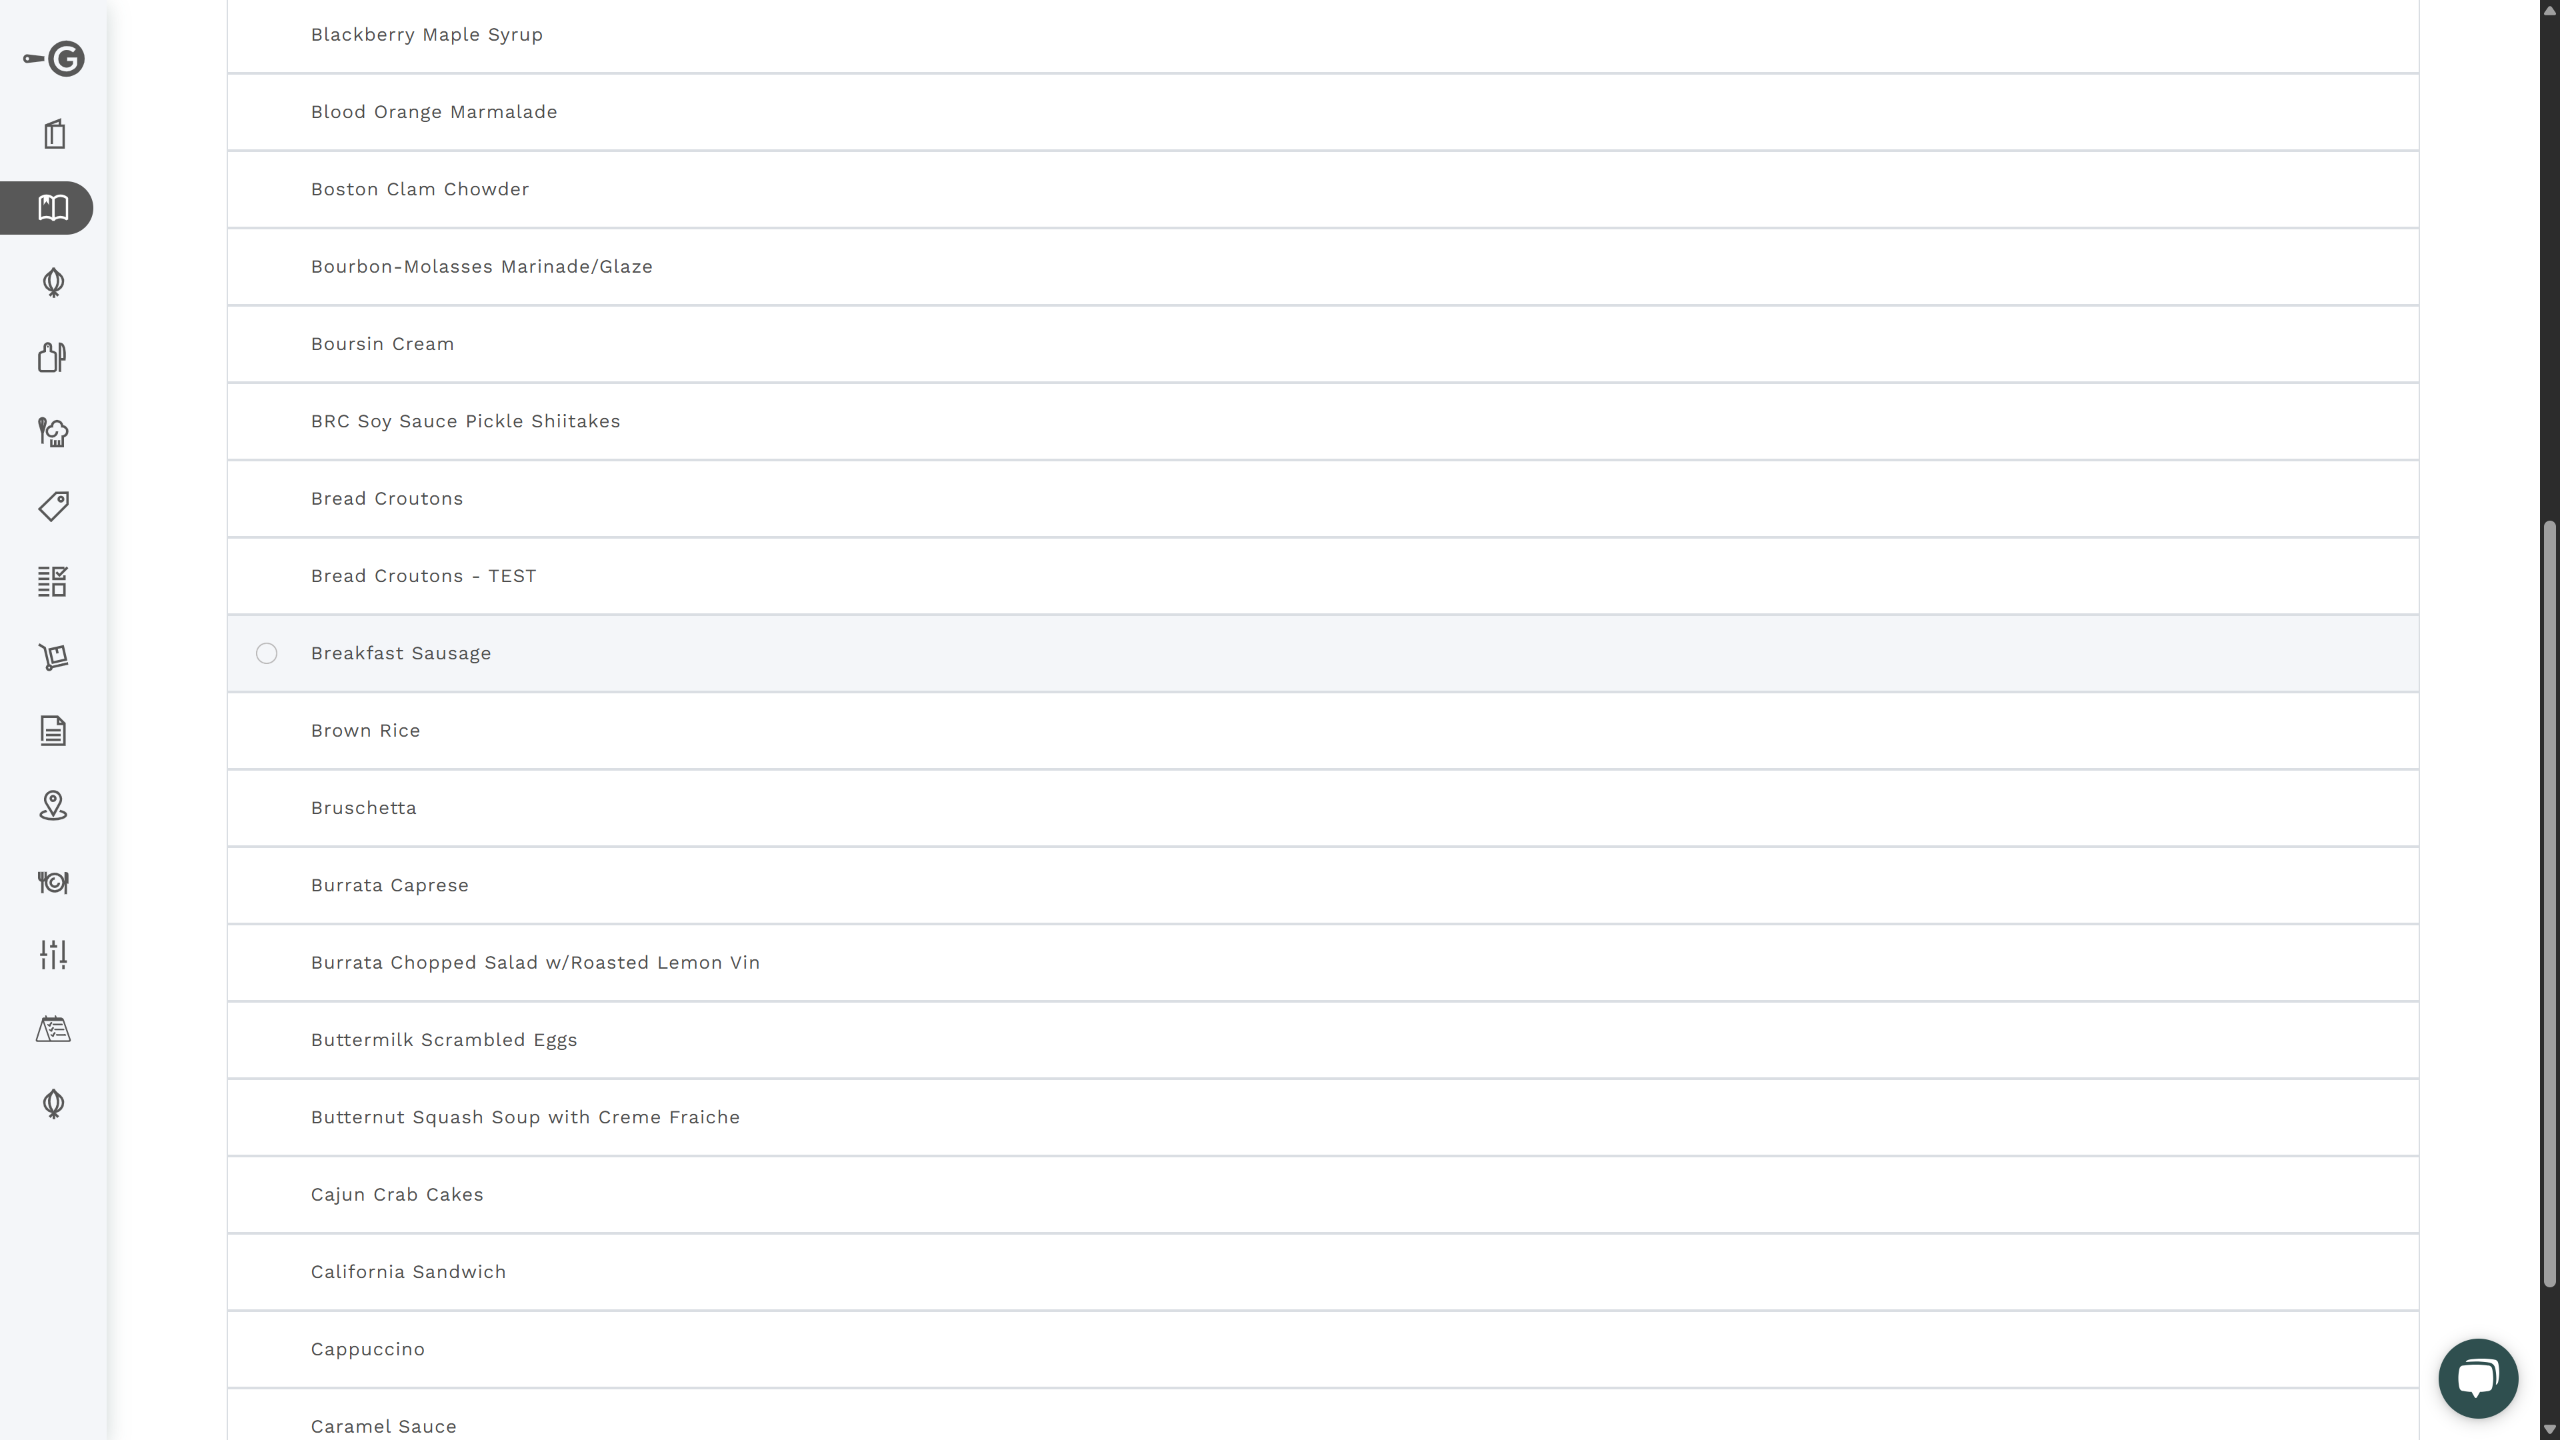This screenshot has width=2560, height=1440.
Task: Select the recipe book sidebar icon
Action: pyautogui.click(x=53, y=208)
